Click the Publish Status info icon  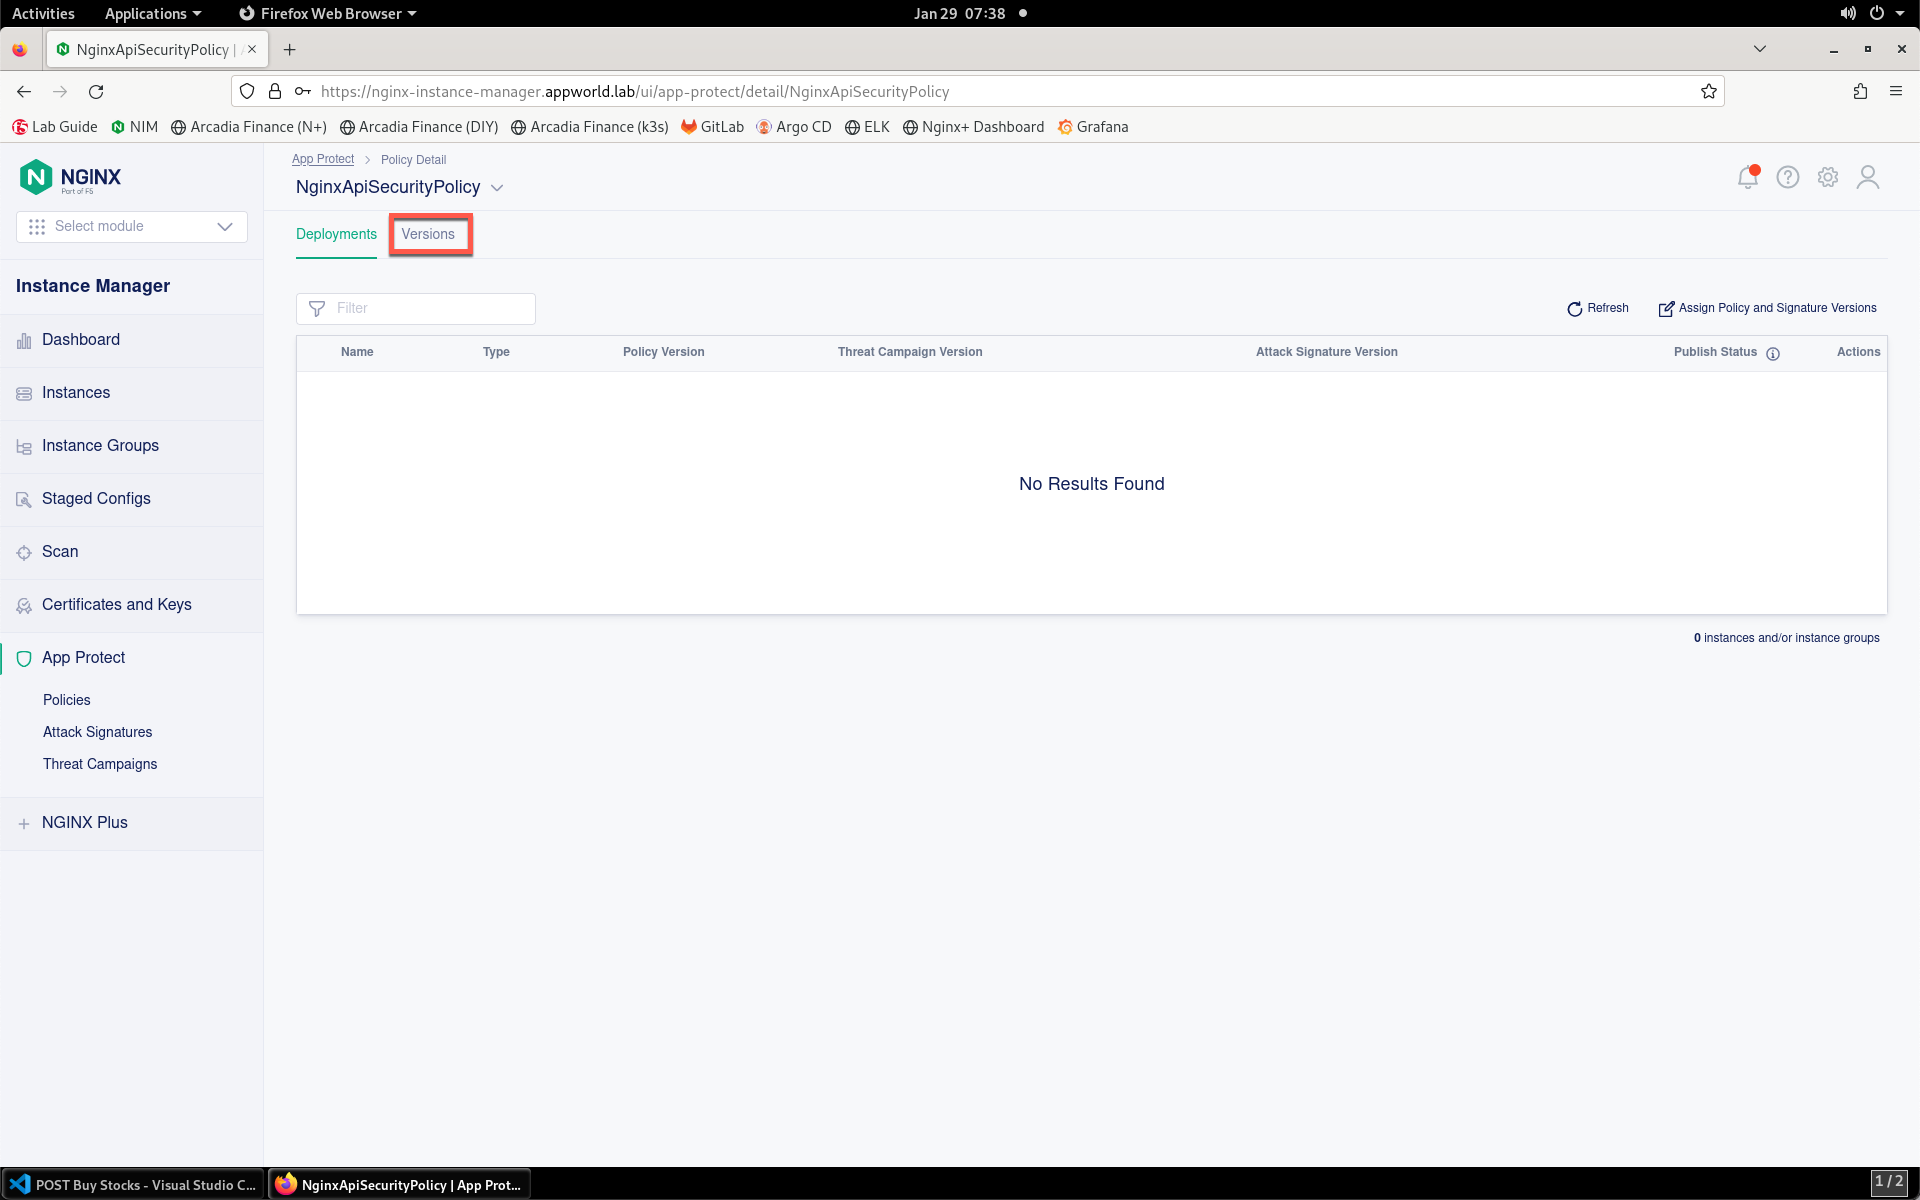click(1773, 353)
